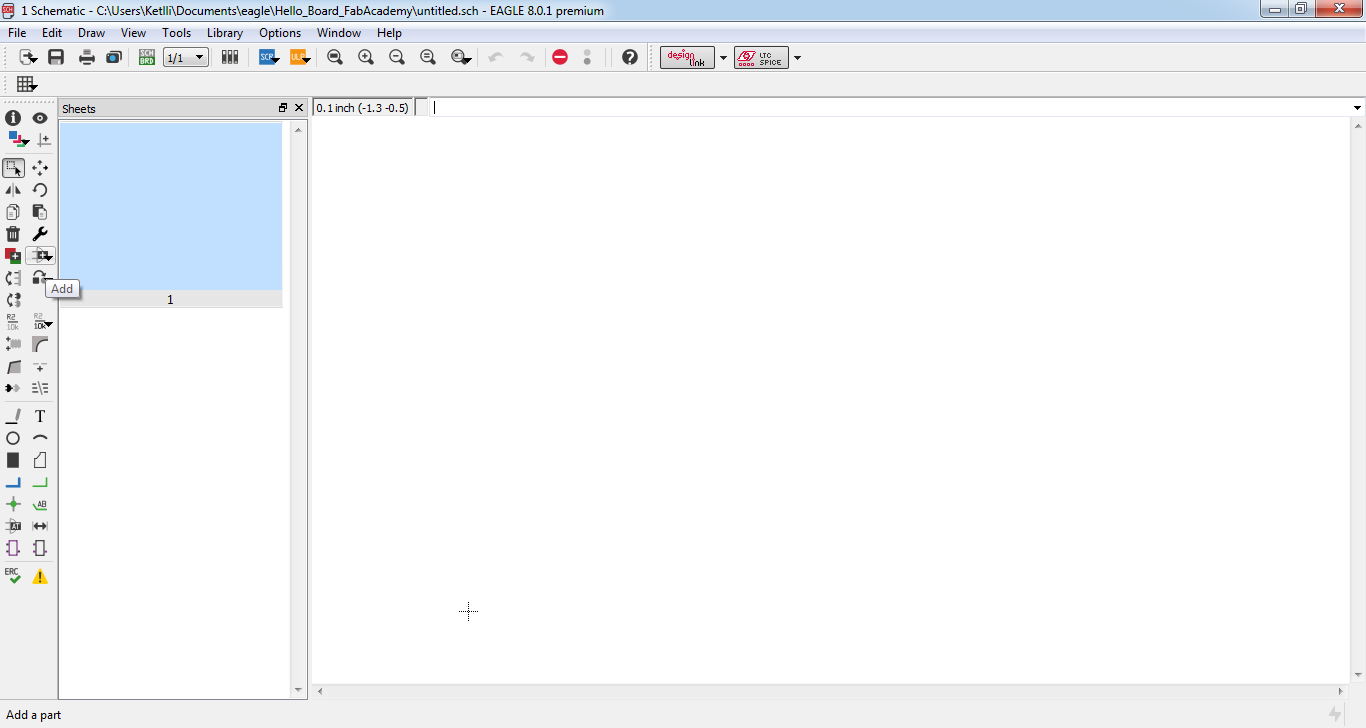1366x728 pixels.
Task: Select the Arc drawing tool
Action: click(40, 438)
